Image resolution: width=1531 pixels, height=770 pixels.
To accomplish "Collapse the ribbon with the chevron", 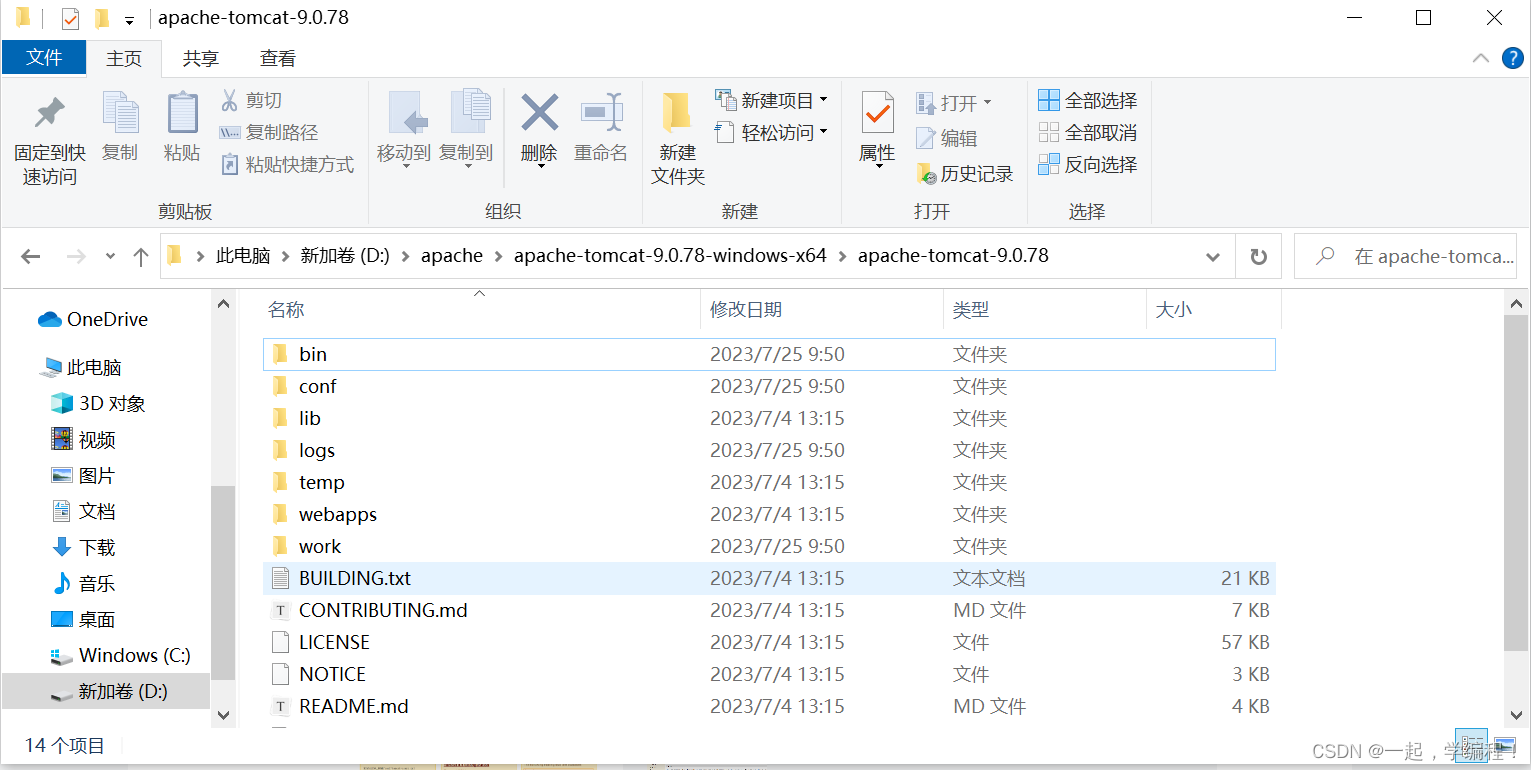I will pyautogui.click(x=1481, y=58).
